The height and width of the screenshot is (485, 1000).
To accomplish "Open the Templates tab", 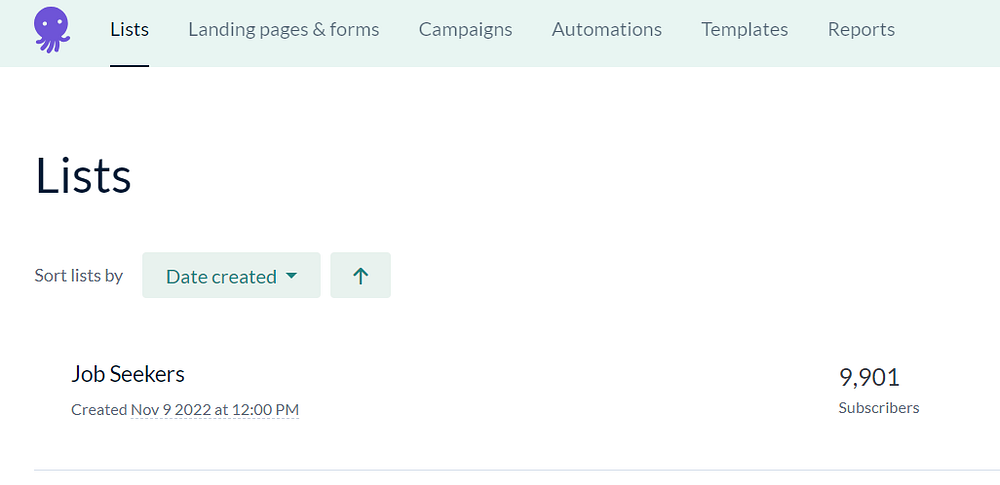I will pos(744,30).
